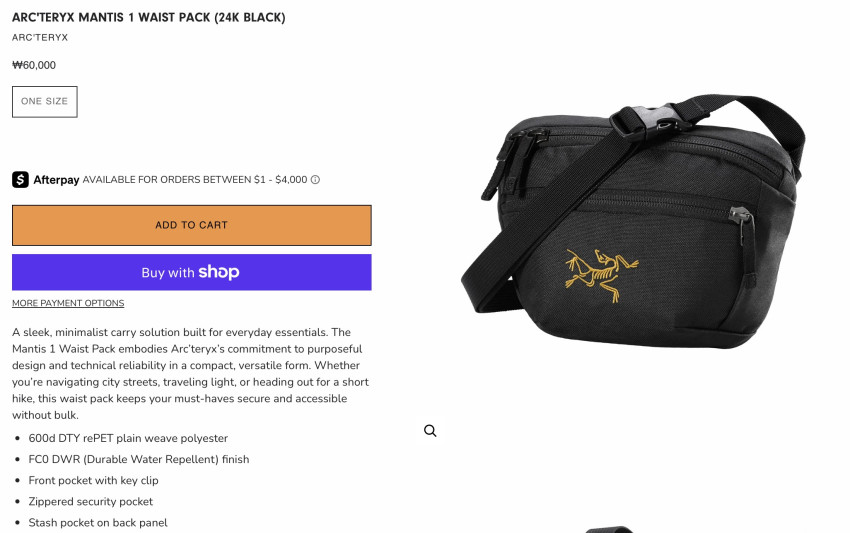Viewport: 850px width, 533px height.
Task: Click the Afterpay wordmark
Action: point(56,179)
